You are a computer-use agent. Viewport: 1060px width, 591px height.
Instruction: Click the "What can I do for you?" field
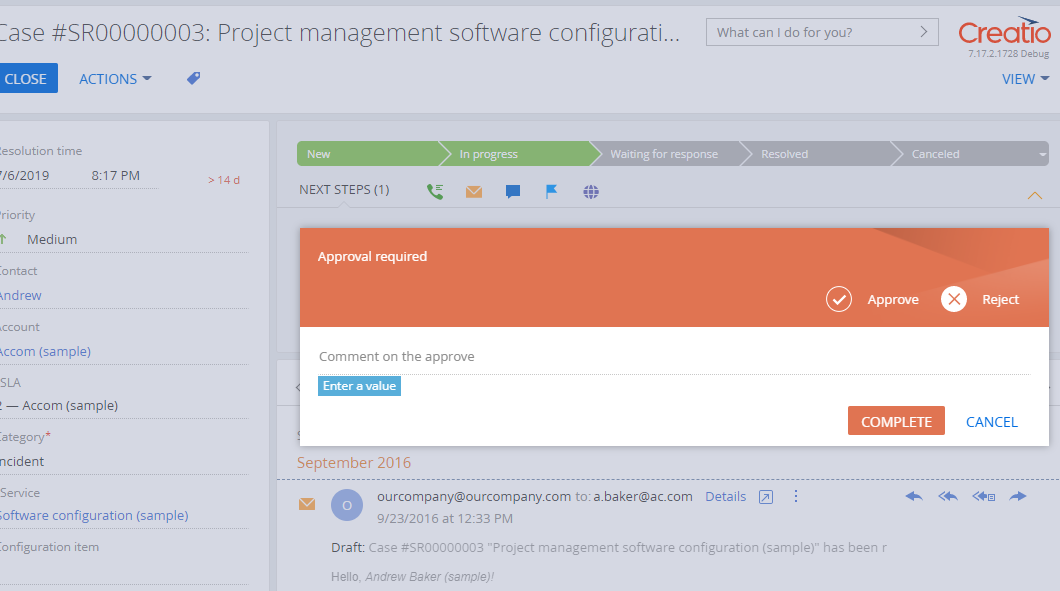click(822, 32)
